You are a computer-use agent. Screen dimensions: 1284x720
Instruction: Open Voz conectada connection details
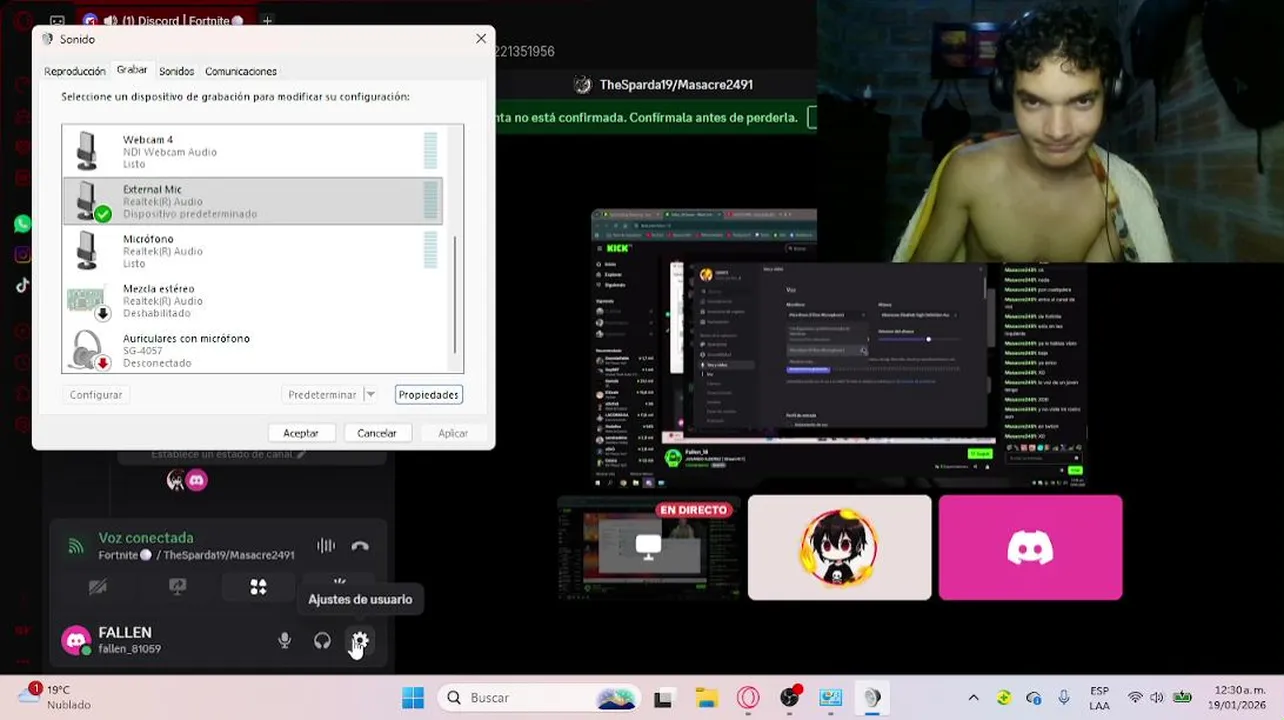point(146,538)
